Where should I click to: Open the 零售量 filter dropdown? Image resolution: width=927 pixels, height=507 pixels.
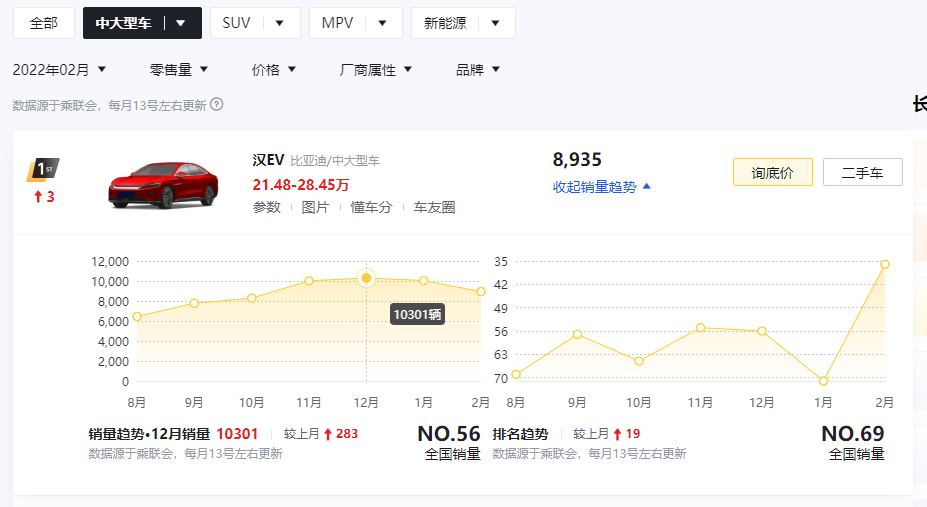(179, 70)
